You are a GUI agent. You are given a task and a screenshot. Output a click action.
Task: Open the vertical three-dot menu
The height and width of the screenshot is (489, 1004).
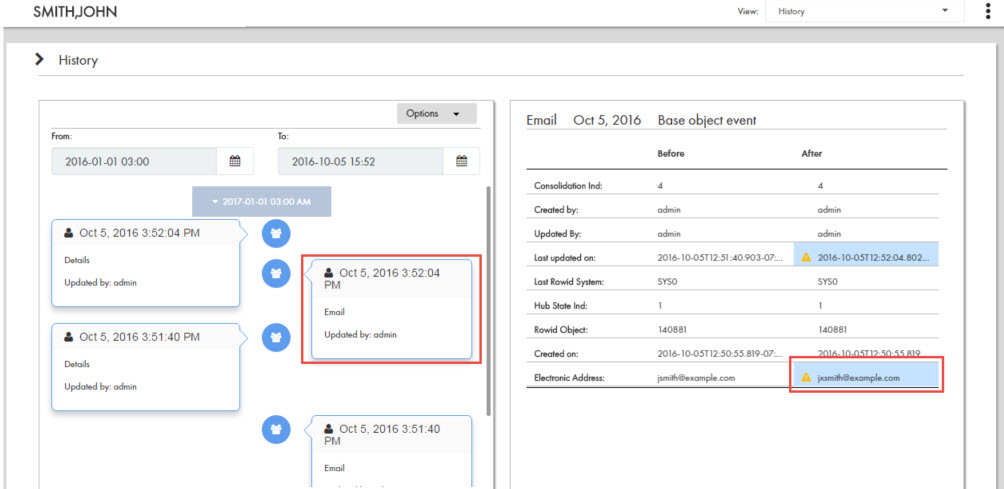point(988,11)
